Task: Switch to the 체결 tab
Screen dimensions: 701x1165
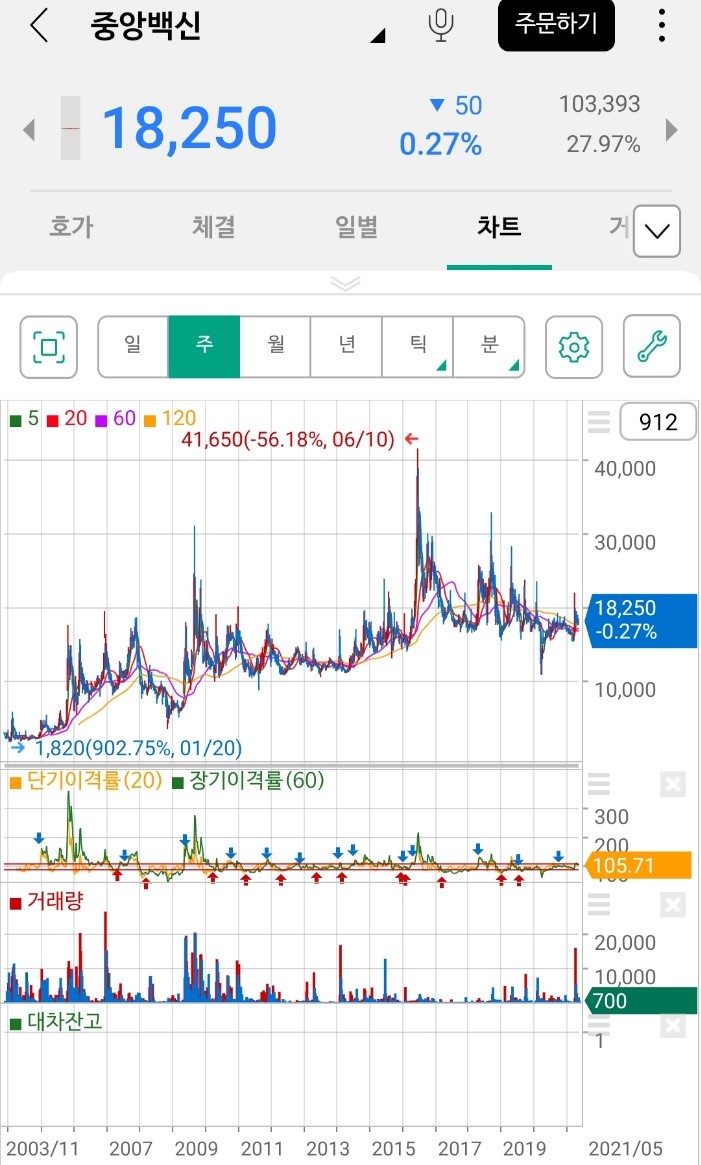Action: tap(213, 227)
